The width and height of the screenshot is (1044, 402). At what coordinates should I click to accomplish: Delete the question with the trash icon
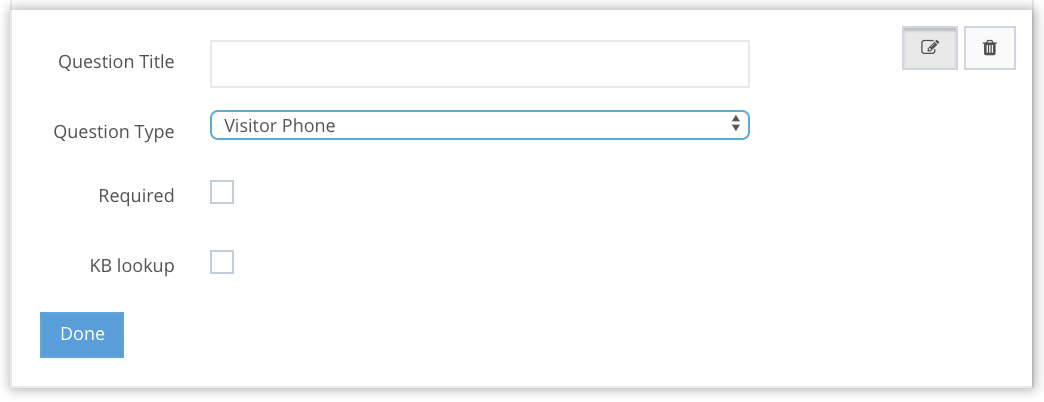click(x=990, y=48)
